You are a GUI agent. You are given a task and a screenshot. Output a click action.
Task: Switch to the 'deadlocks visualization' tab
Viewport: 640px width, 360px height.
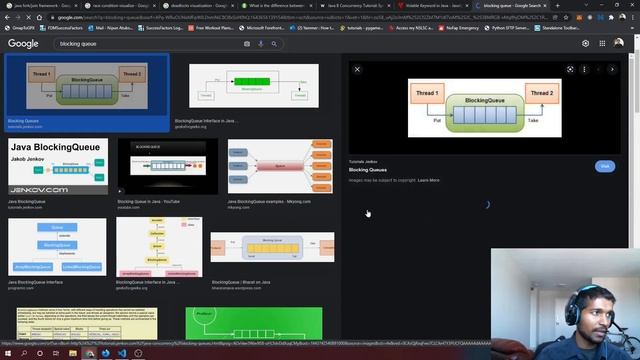[x=199, y=6]
